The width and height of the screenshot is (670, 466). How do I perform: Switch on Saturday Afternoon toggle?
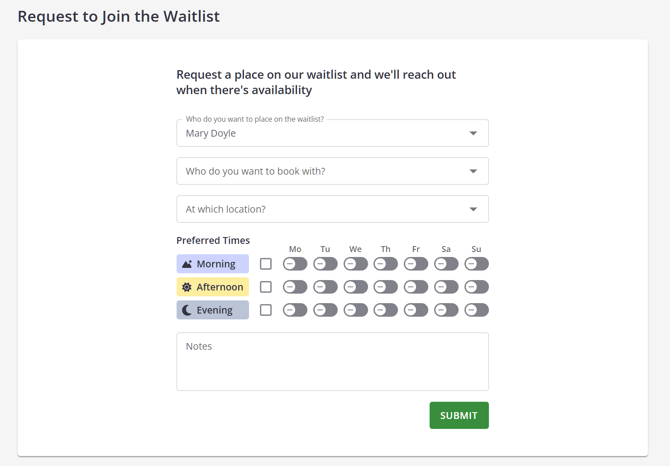coord(446,287)
